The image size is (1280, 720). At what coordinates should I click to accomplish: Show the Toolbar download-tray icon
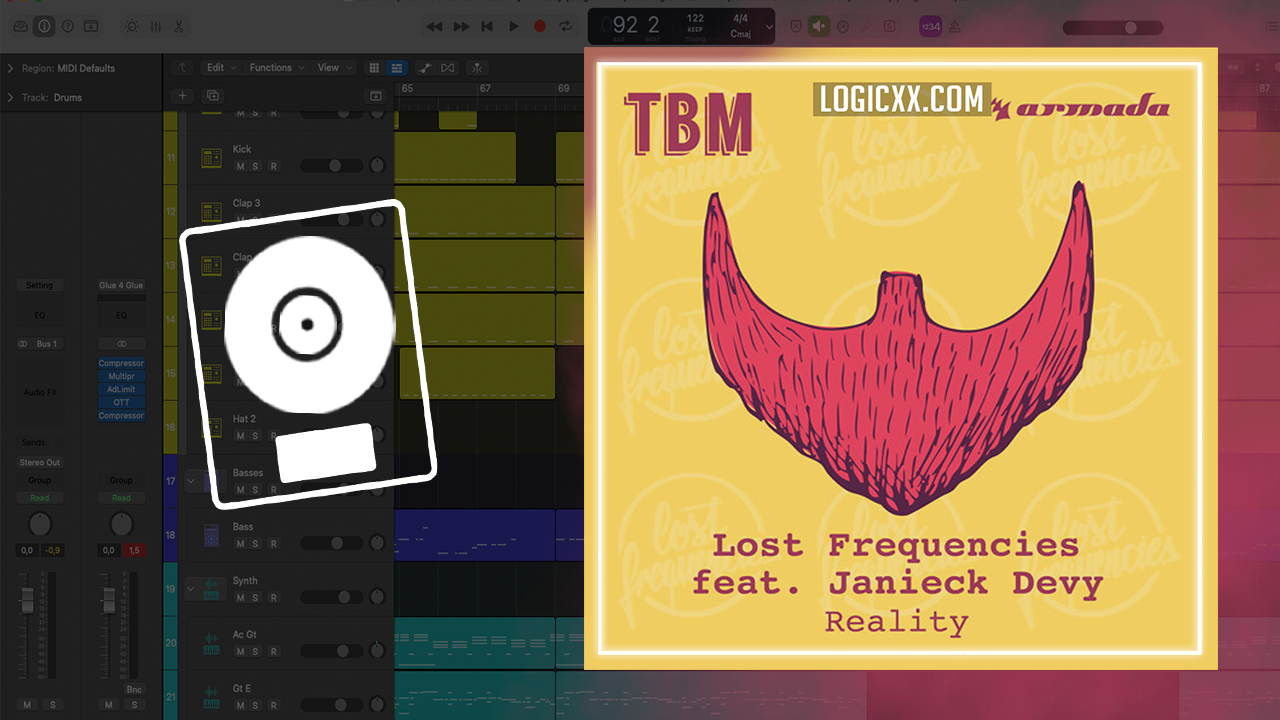91,27
